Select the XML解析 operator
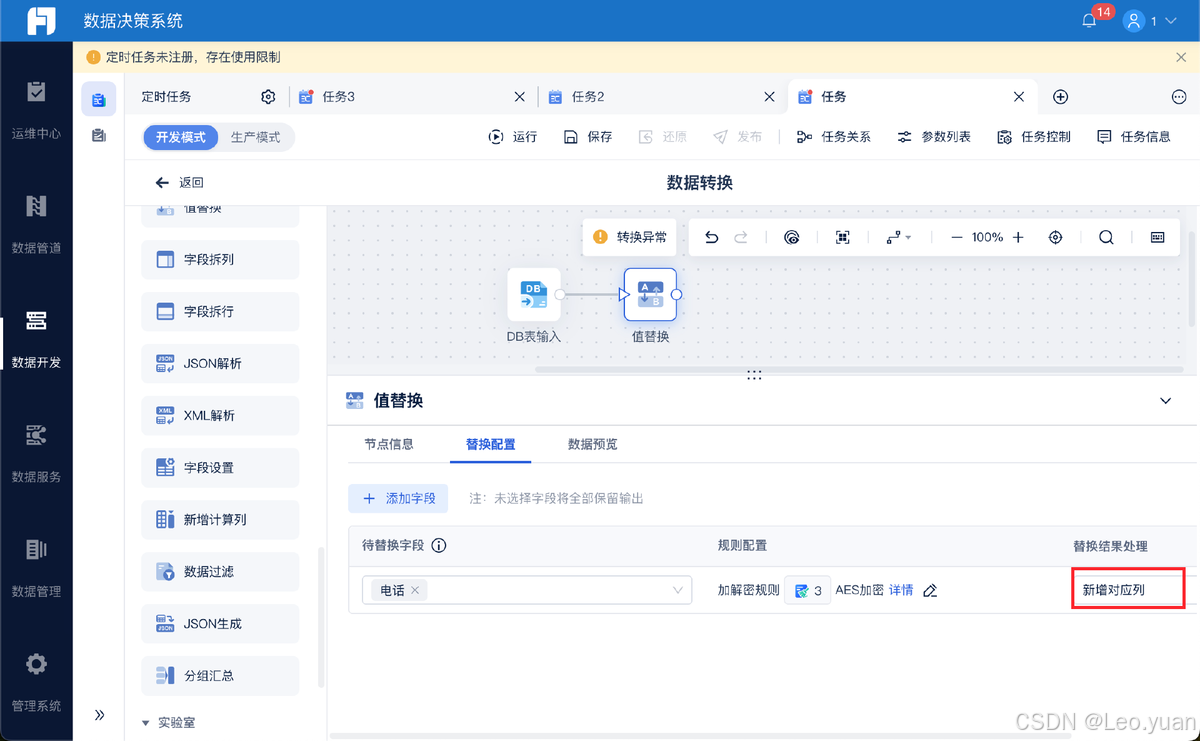Screen dimensions: 1200x741 [x=220, y=415]
